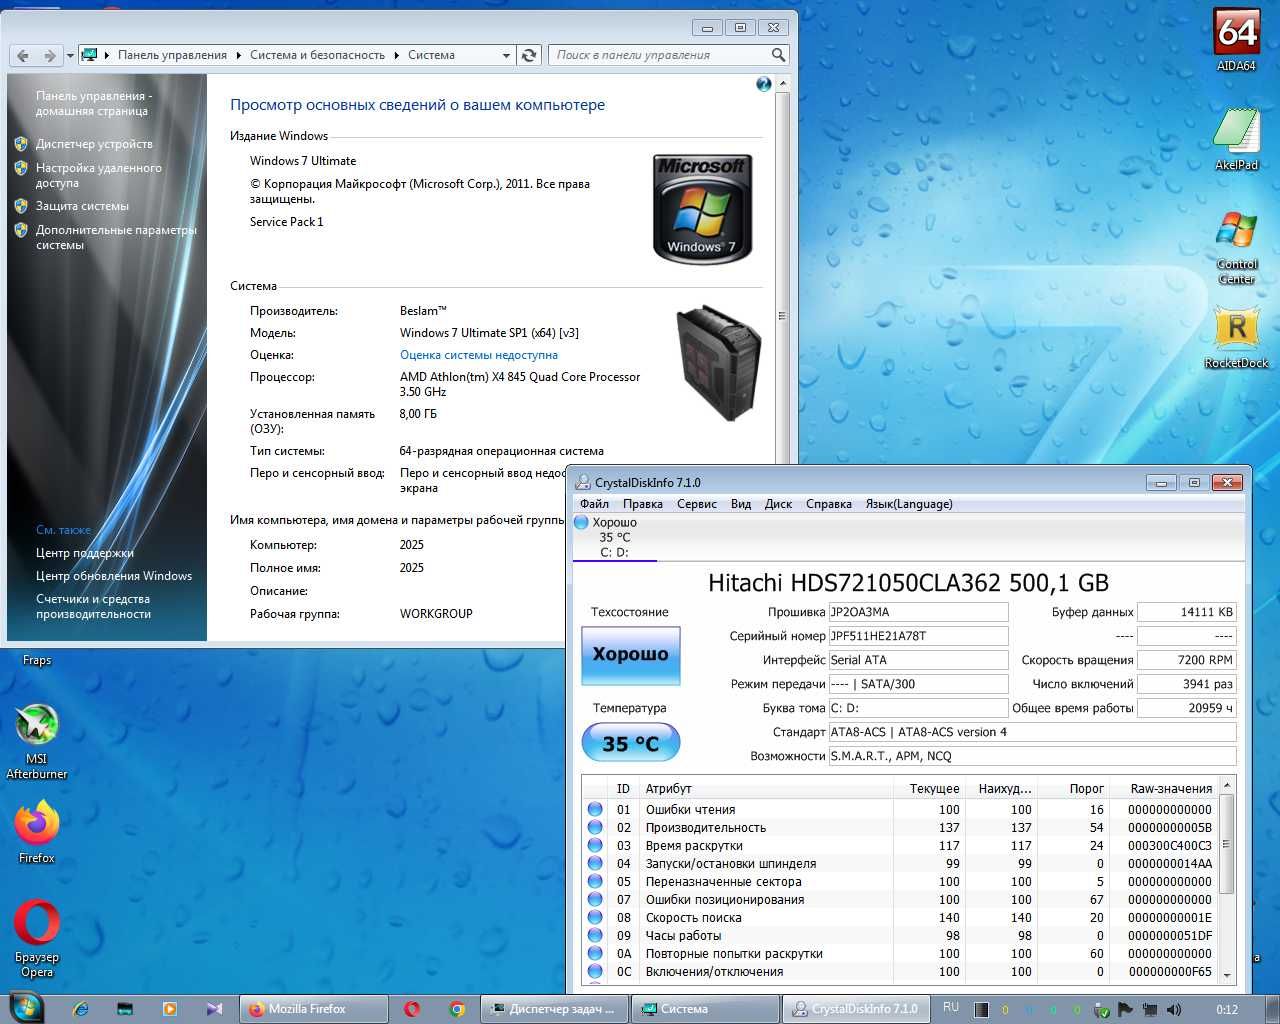Open Счетчики и средства производительности link
The height and width of the screenshot is (1024, 1280).
tap(93, 606)
